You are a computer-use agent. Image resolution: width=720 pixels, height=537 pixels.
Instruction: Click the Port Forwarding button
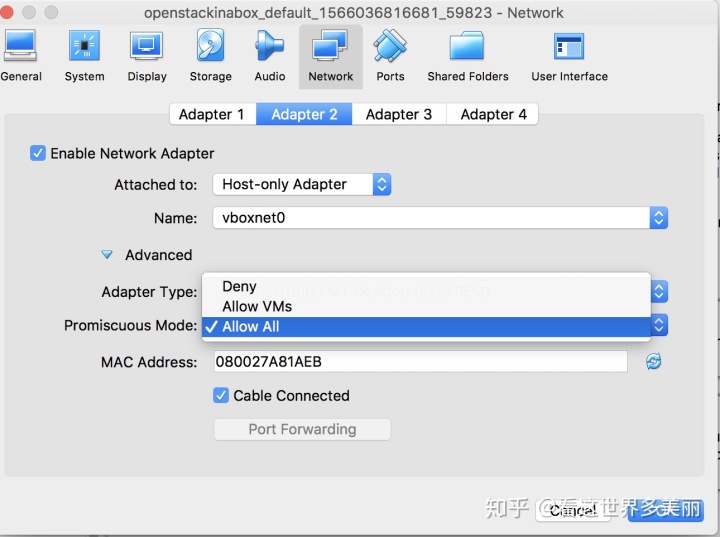302,429
